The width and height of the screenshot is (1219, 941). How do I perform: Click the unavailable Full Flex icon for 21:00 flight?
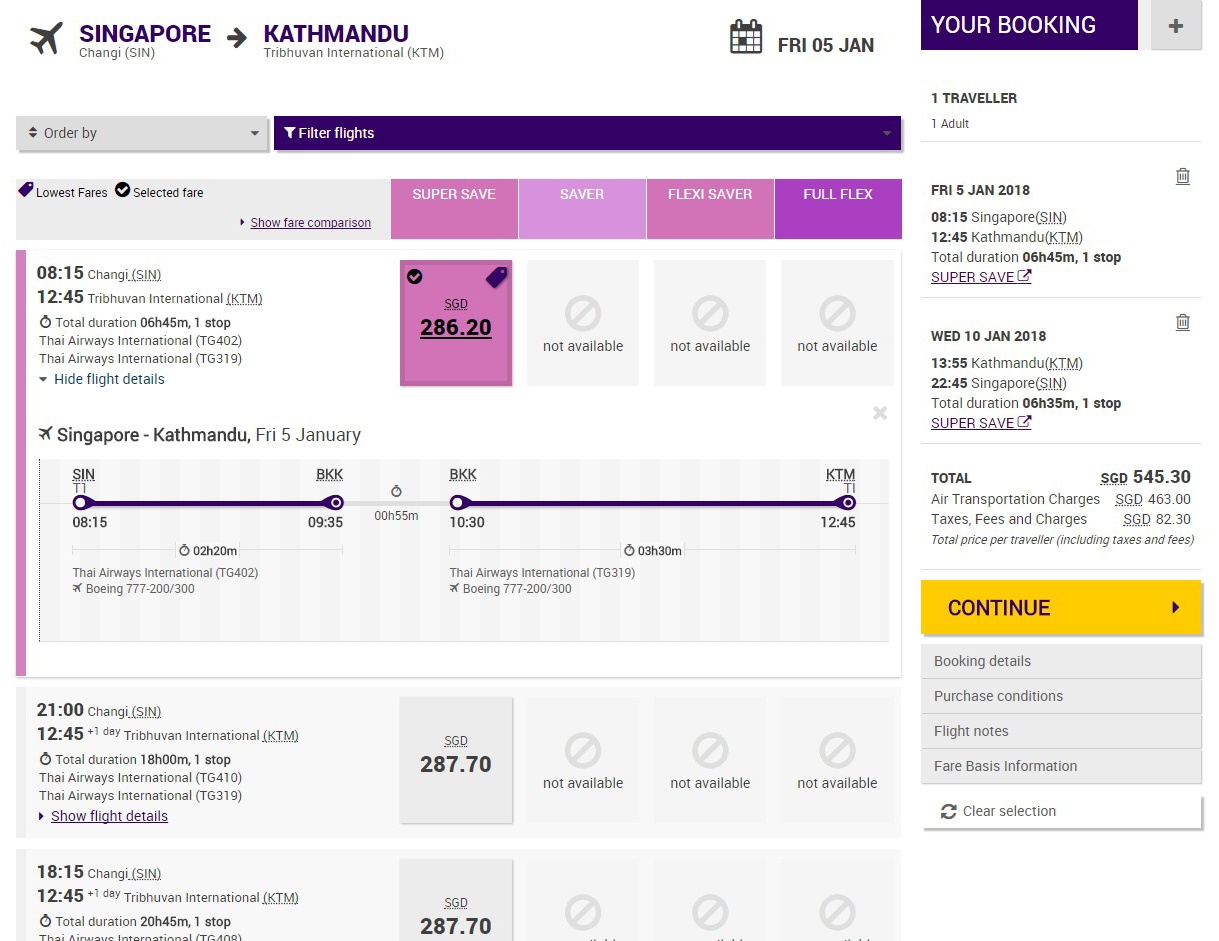pos(837,750)
